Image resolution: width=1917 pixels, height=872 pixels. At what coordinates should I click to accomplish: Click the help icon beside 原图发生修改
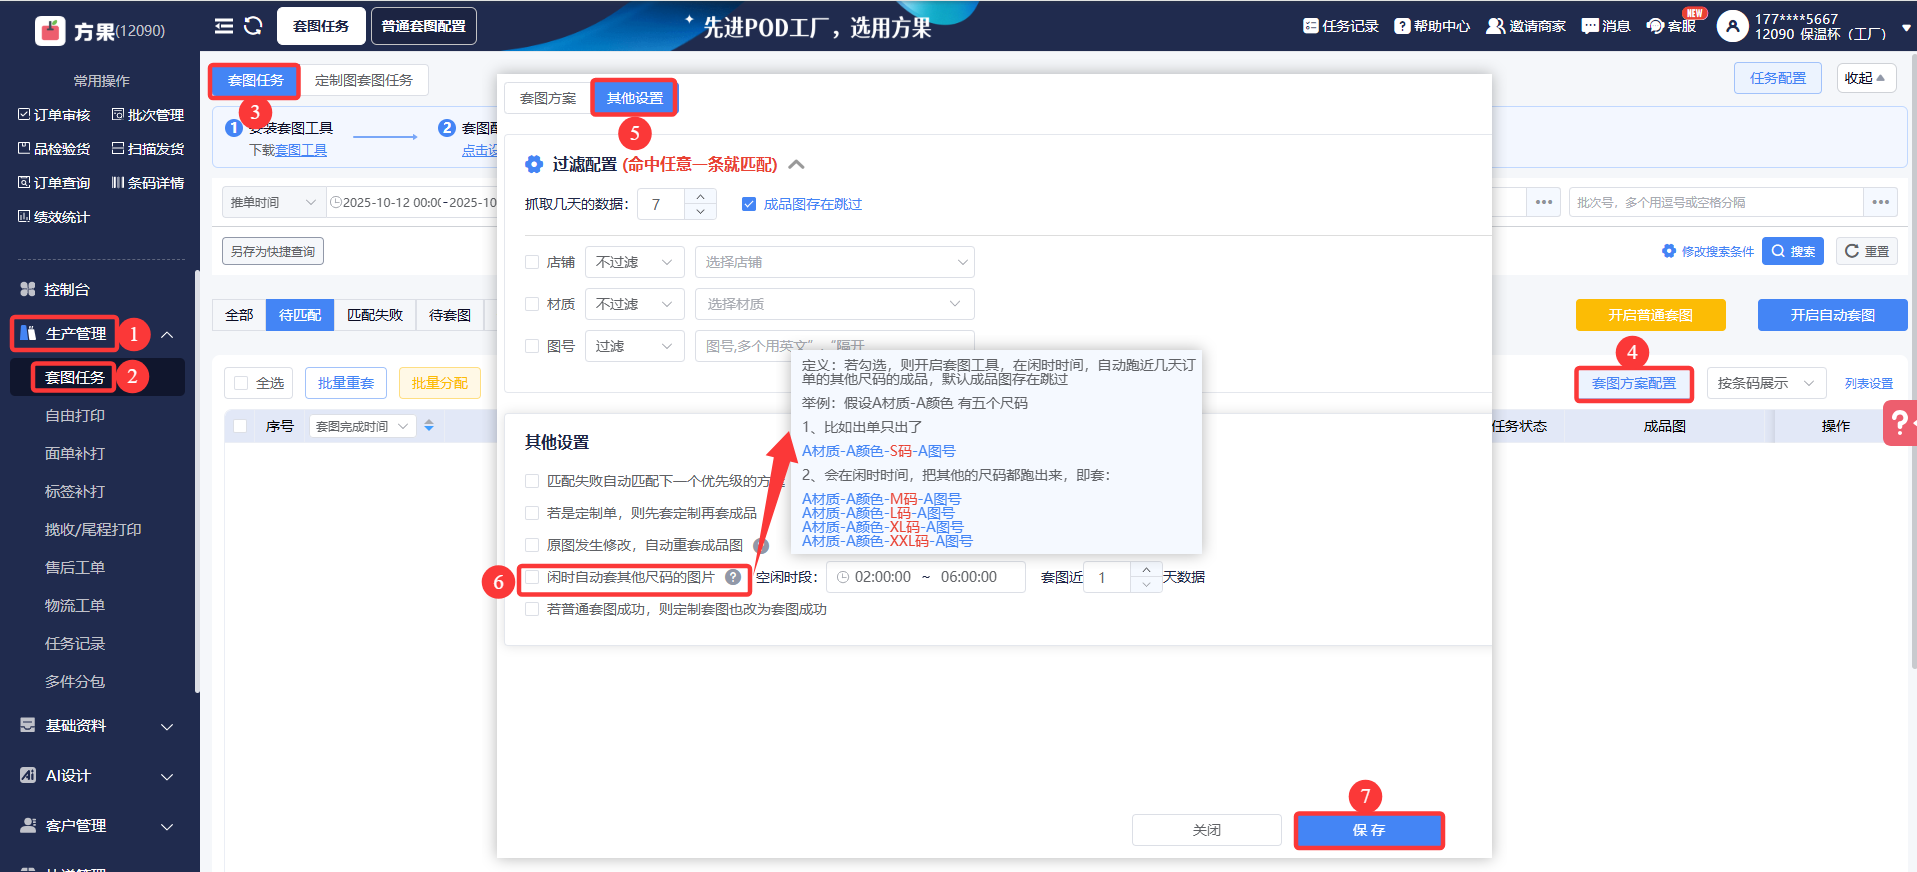pyautogui.click(x=761, y=546)
